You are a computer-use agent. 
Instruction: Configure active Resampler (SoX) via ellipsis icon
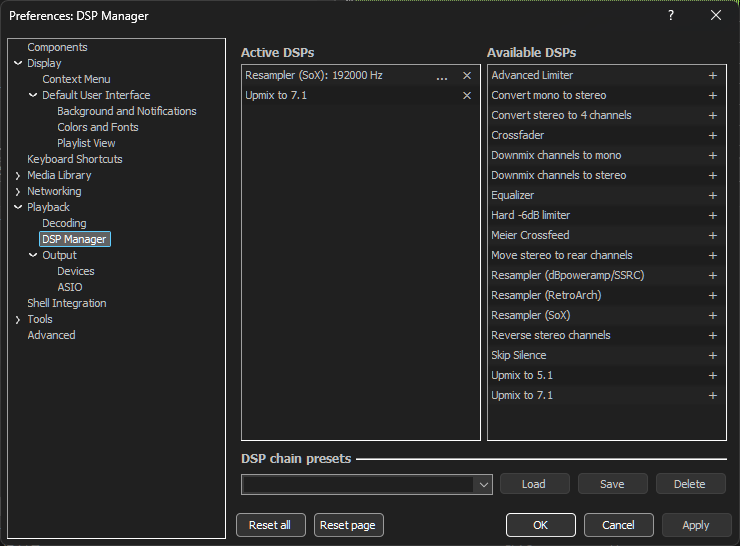[442, 77]
